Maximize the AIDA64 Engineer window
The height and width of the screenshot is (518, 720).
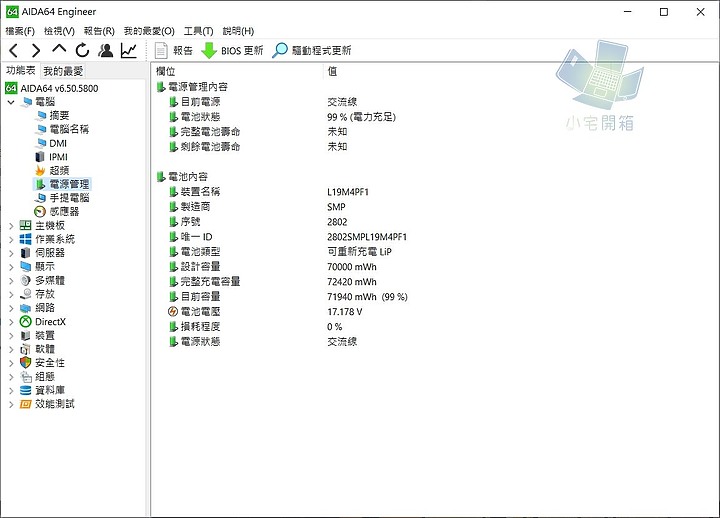click(x=664, y=12)
